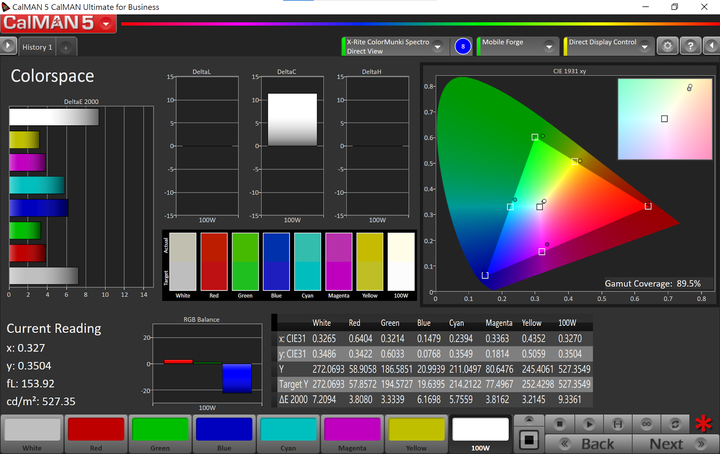Image resolution: width=720 pixels, height=454 pixels.
Task: Restore the CalMAN window size
Action: coord(675,7)
